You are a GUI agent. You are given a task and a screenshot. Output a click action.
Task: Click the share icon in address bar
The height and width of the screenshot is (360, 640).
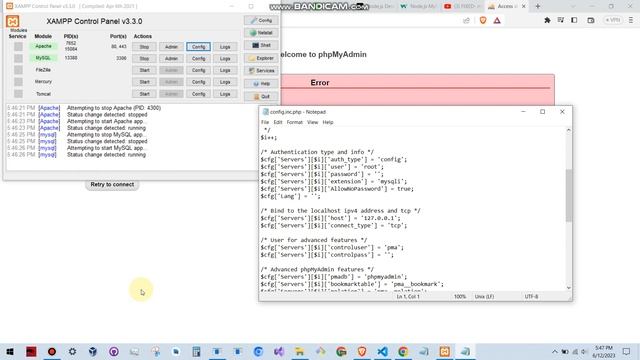click(x=466, y=20)
